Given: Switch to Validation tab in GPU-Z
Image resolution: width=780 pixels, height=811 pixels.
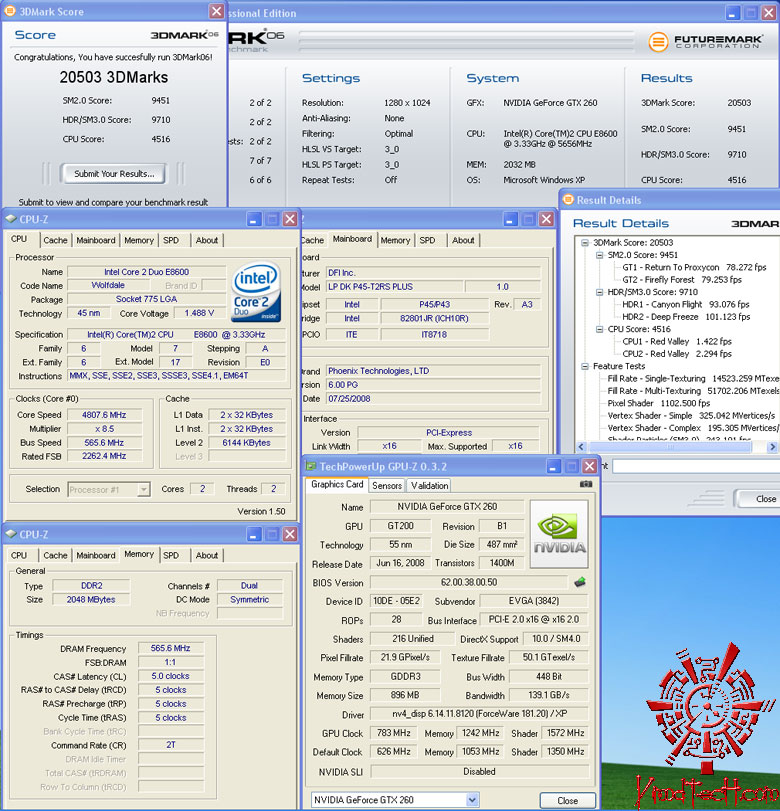Looking at the screenshot, I should [429, 485].
